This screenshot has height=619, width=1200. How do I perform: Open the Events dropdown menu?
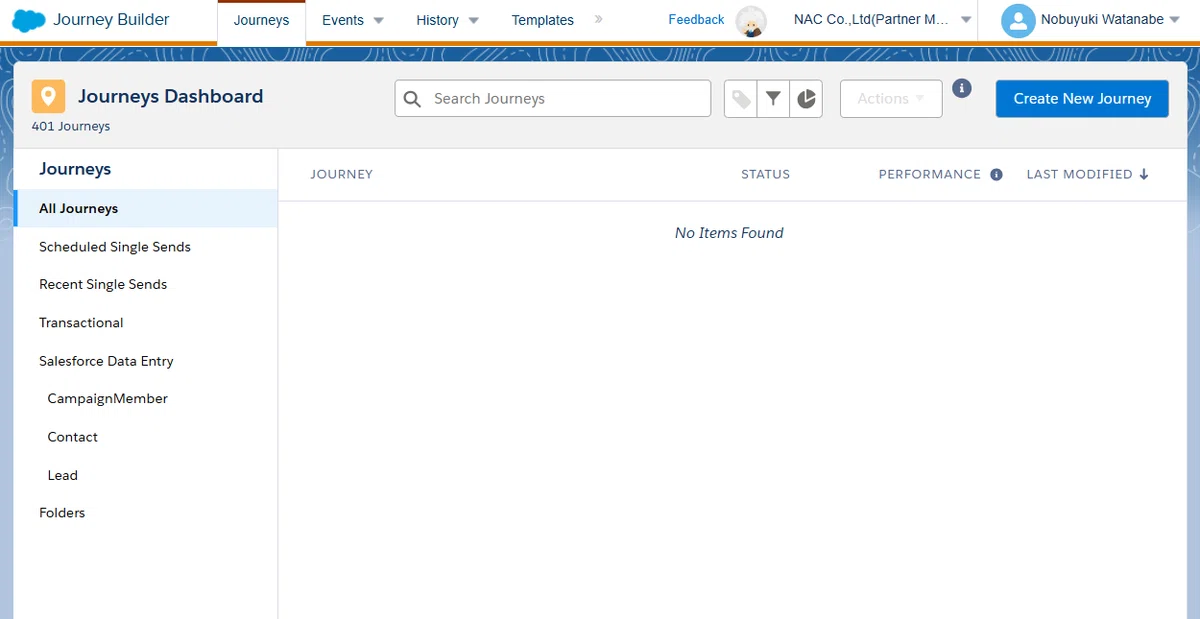353,20
